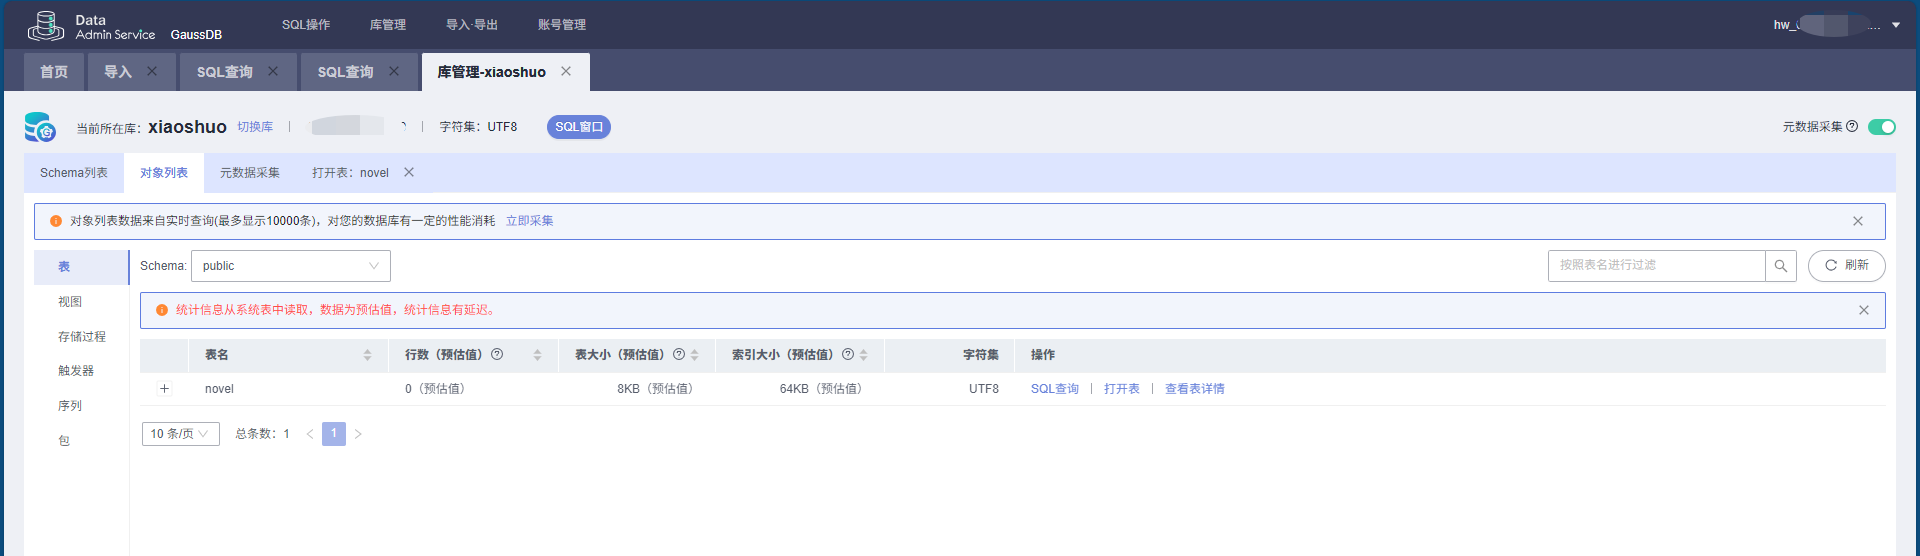1920x556 pixels.
Task: Click the table name filter input field
Action: (x=1656, y=266)
